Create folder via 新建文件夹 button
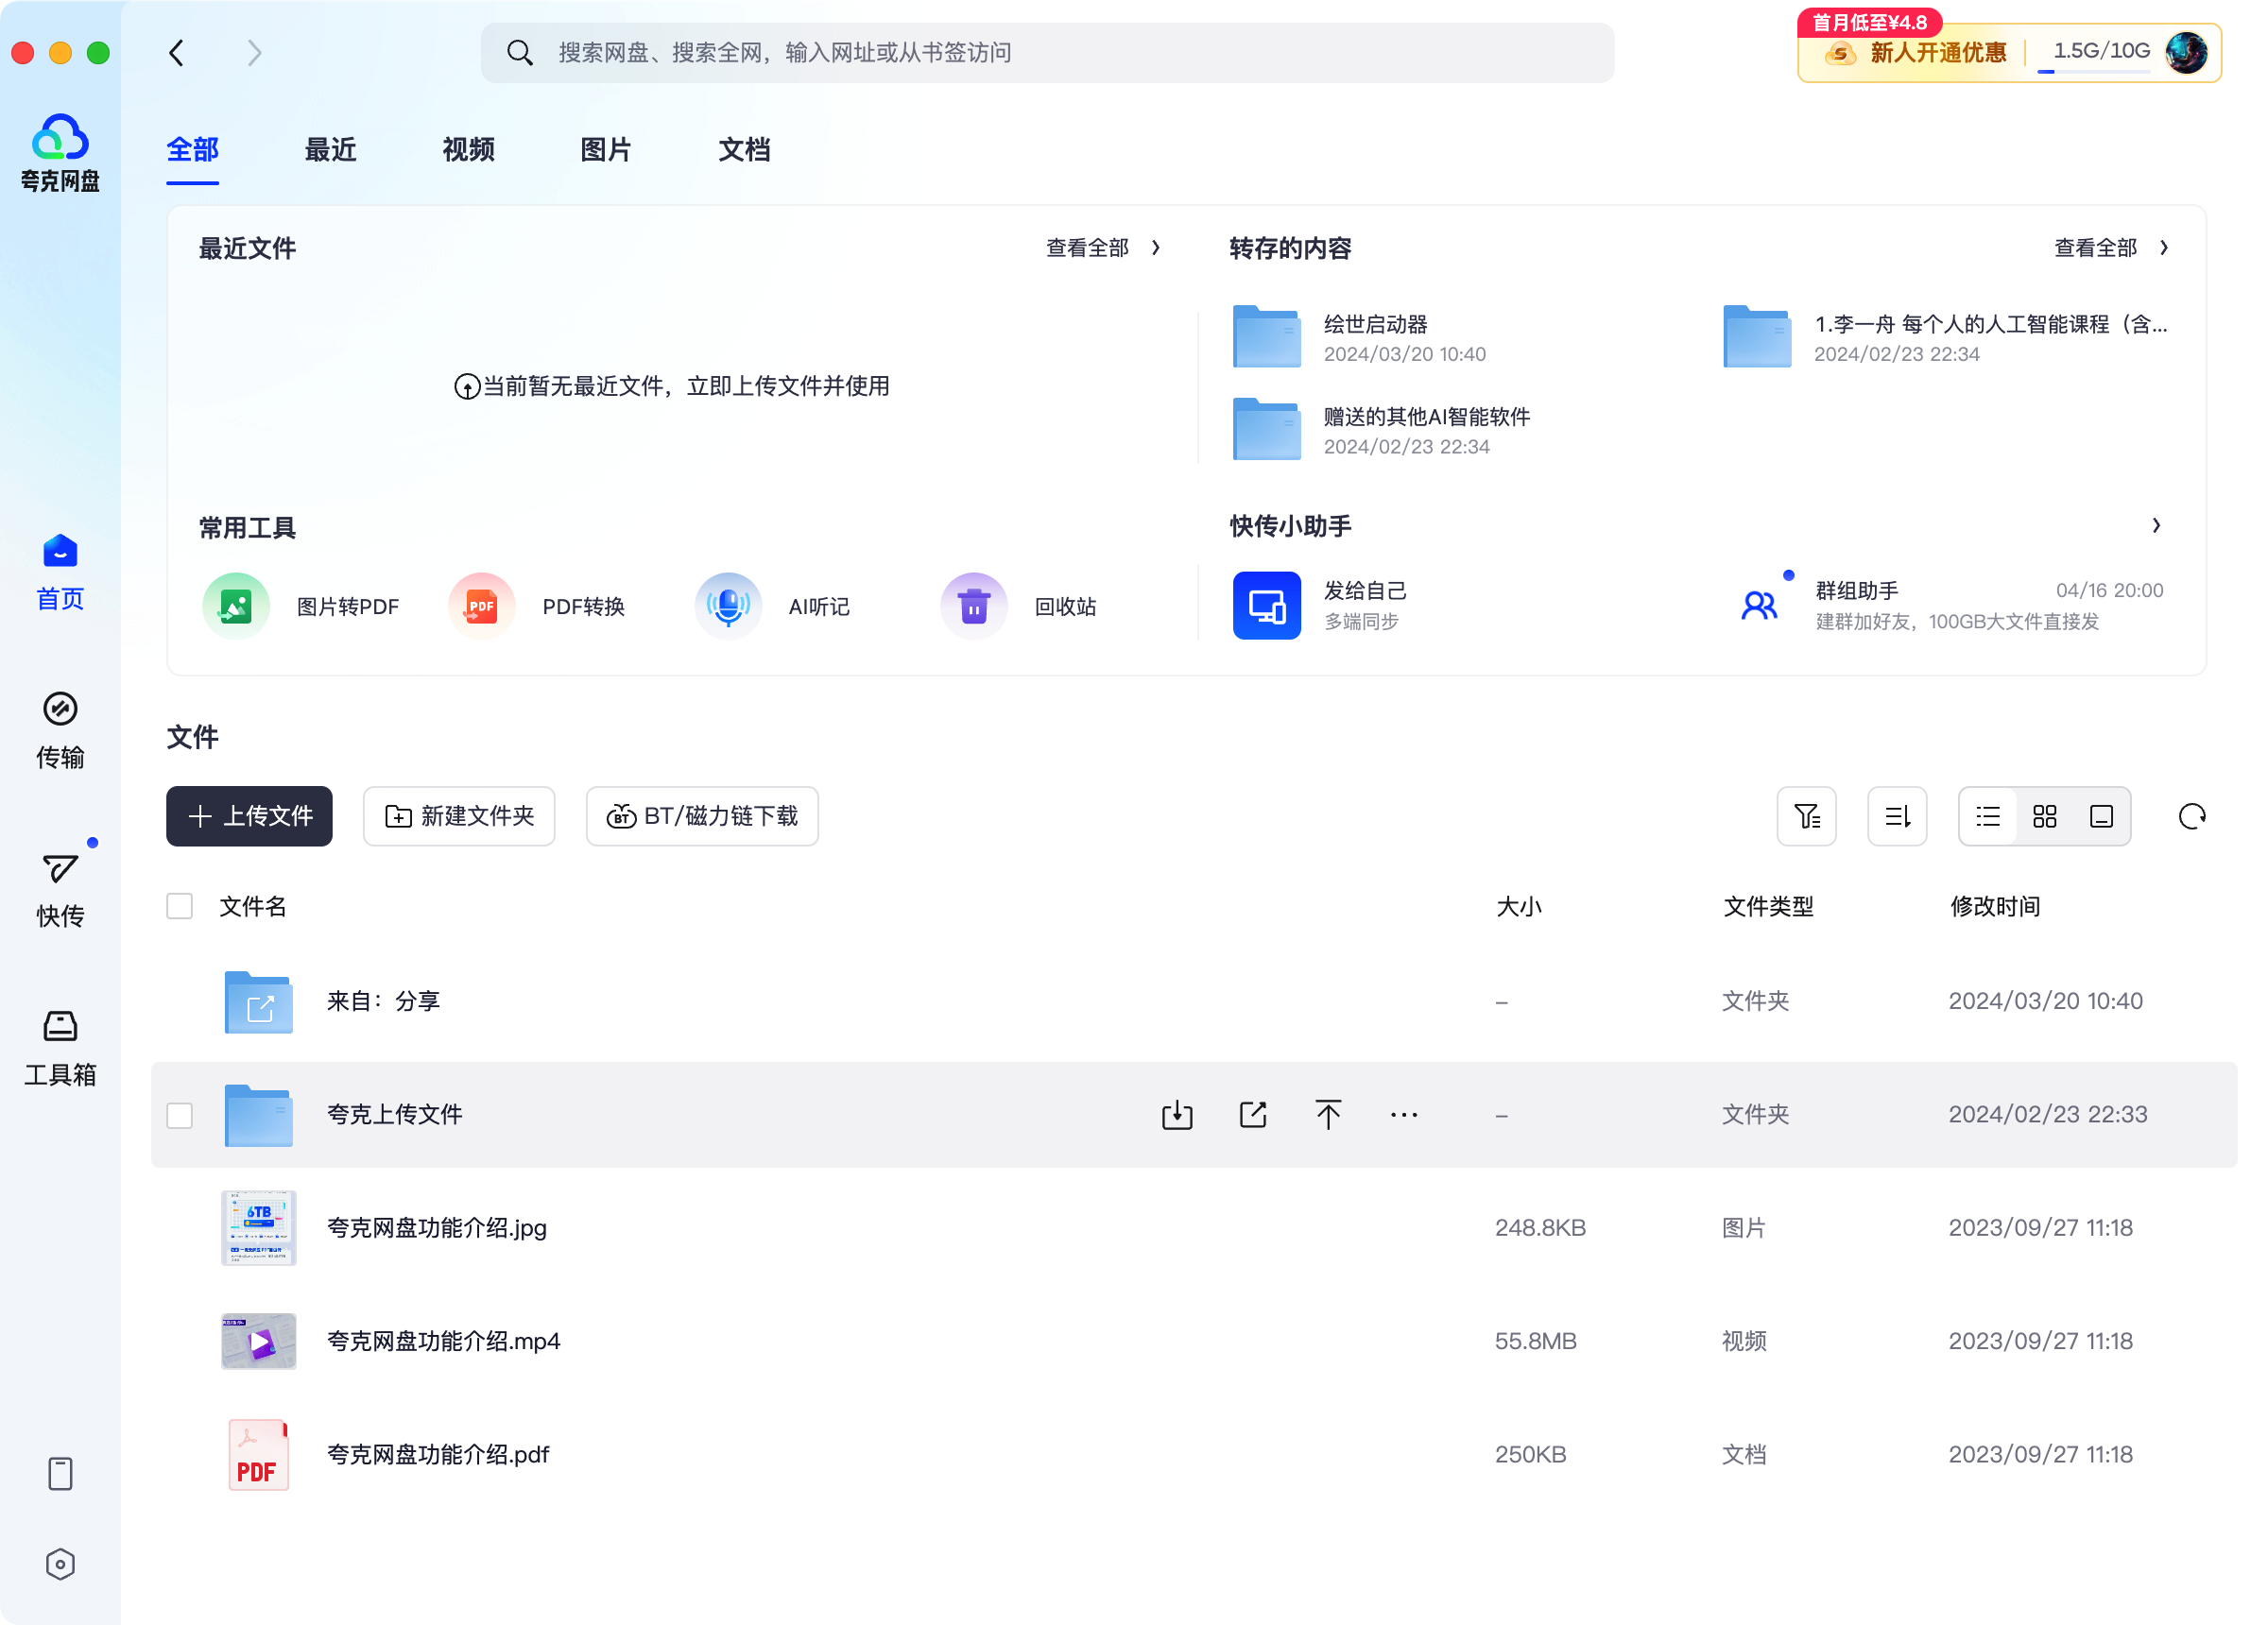2268x1625 pixels. point(459,816)
